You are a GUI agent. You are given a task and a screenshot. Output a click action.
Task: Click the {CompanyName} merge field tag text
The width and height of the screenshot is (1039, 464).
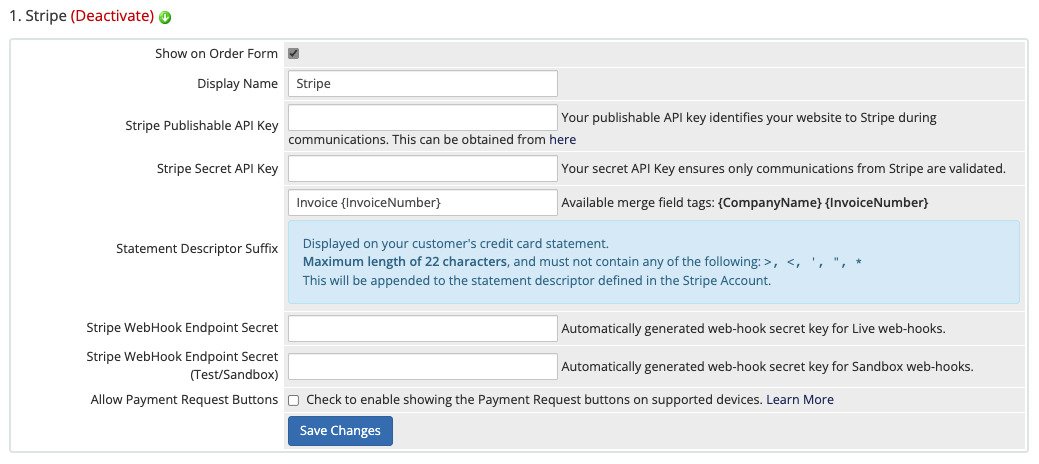tap(769, 203)
